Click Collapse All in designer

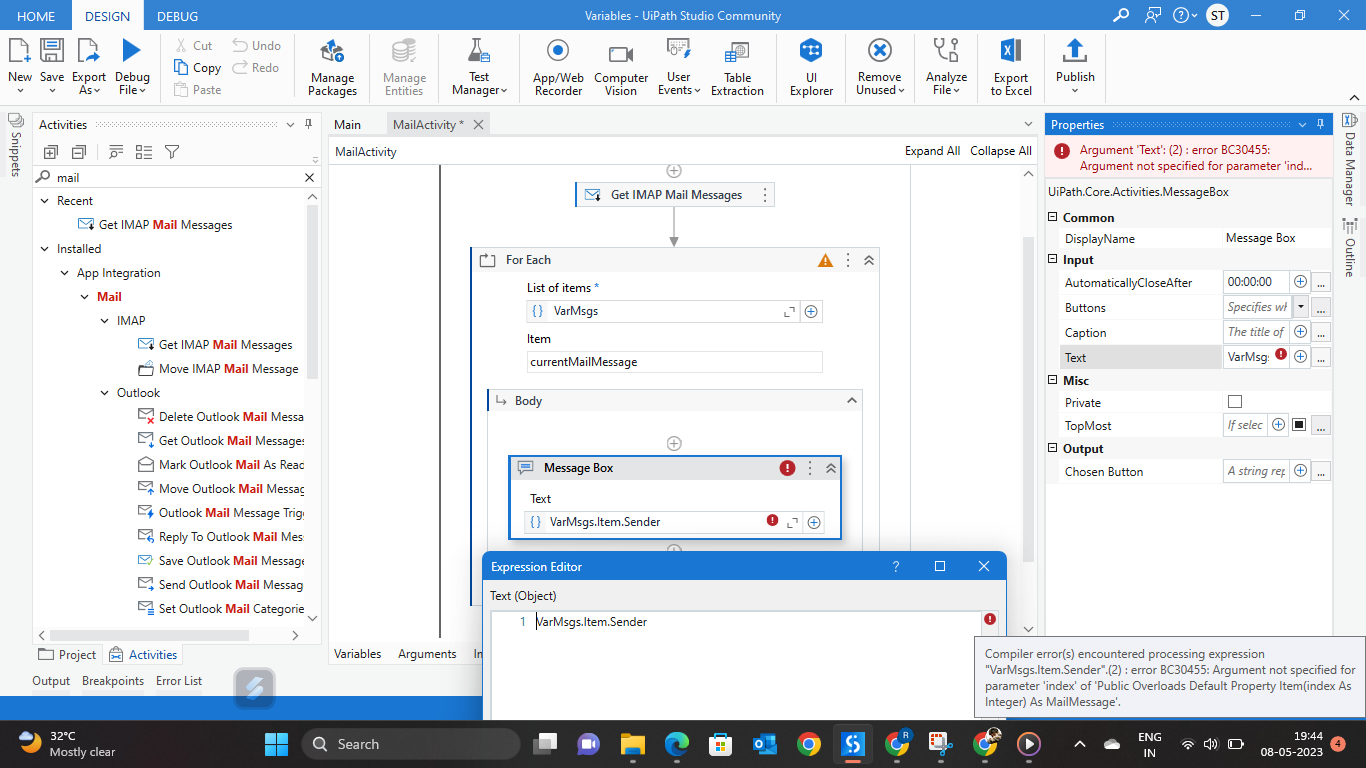(x=1001, y=151)
